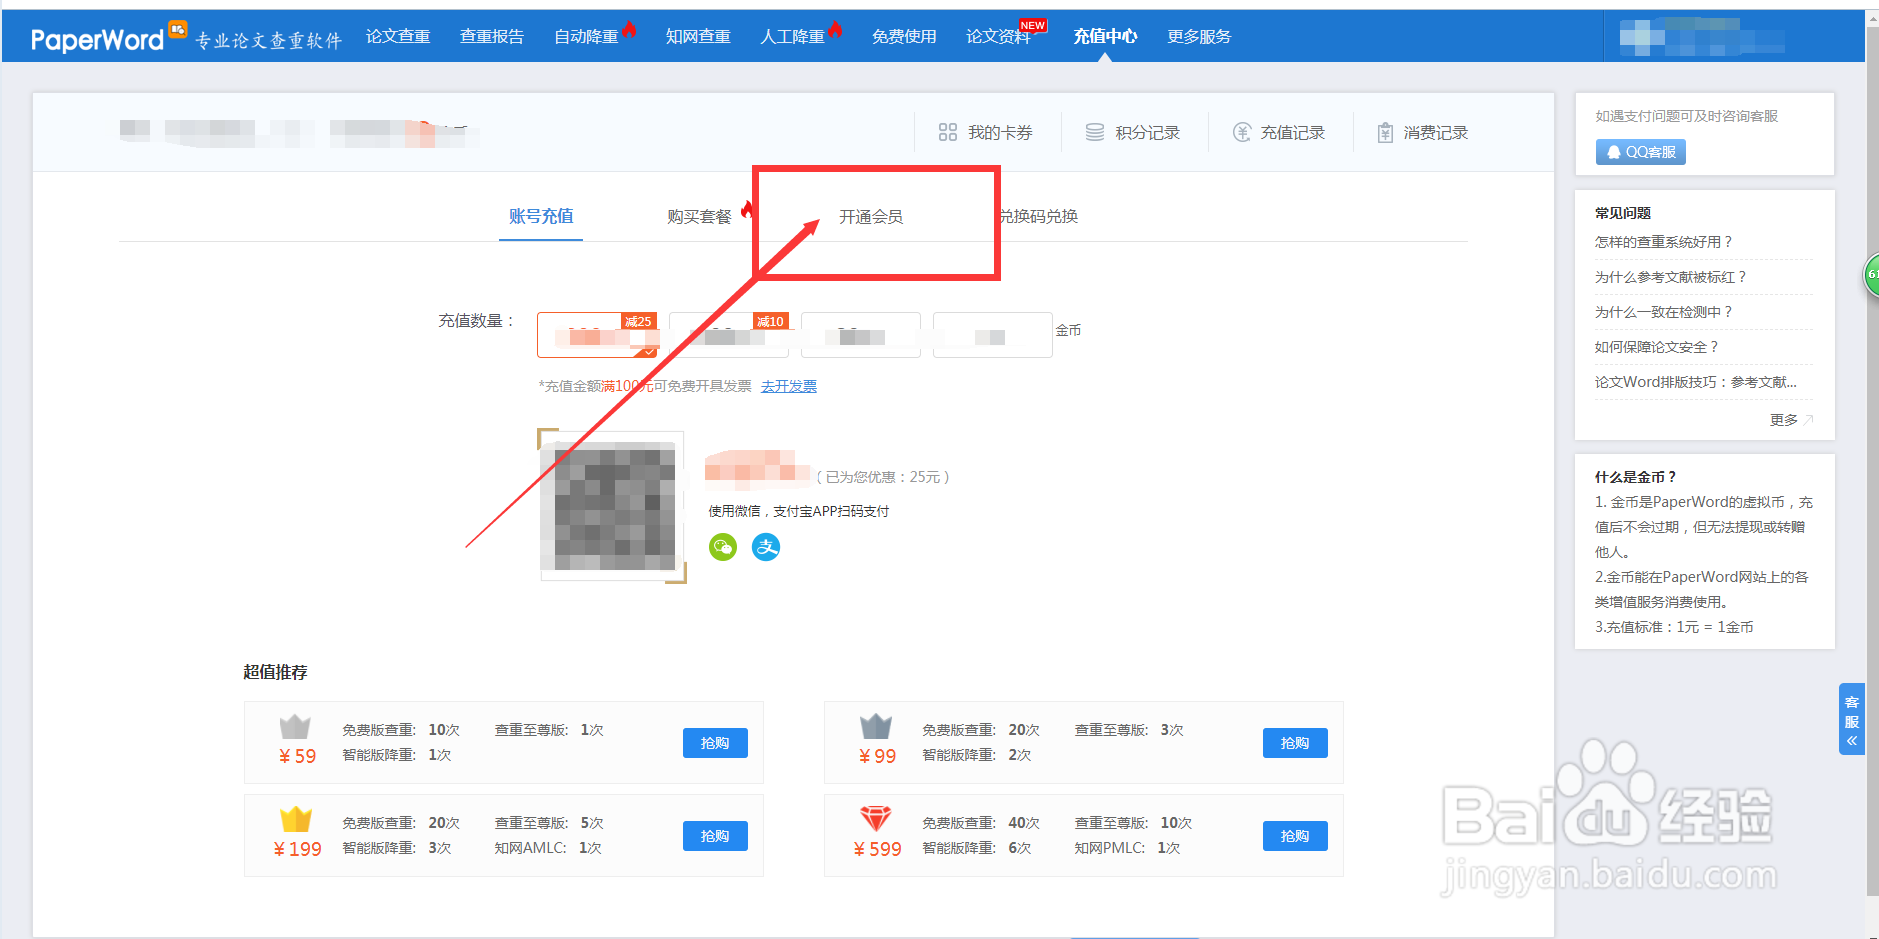
Task: Open 知网查重 menu item
Action: tap(698, 37)
